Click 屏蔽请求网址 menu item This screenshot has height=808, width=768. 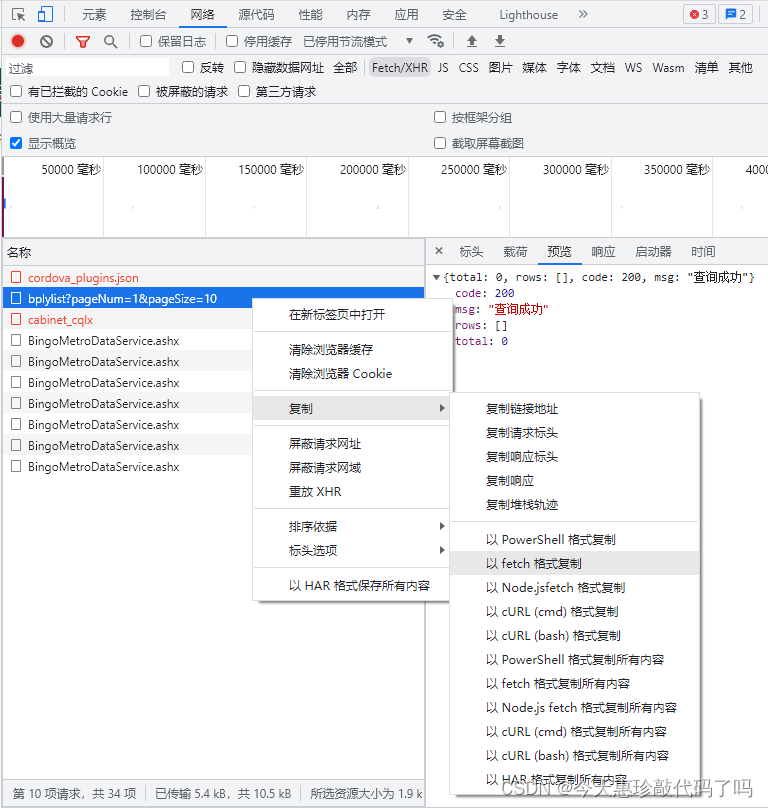tap(352, 444)
